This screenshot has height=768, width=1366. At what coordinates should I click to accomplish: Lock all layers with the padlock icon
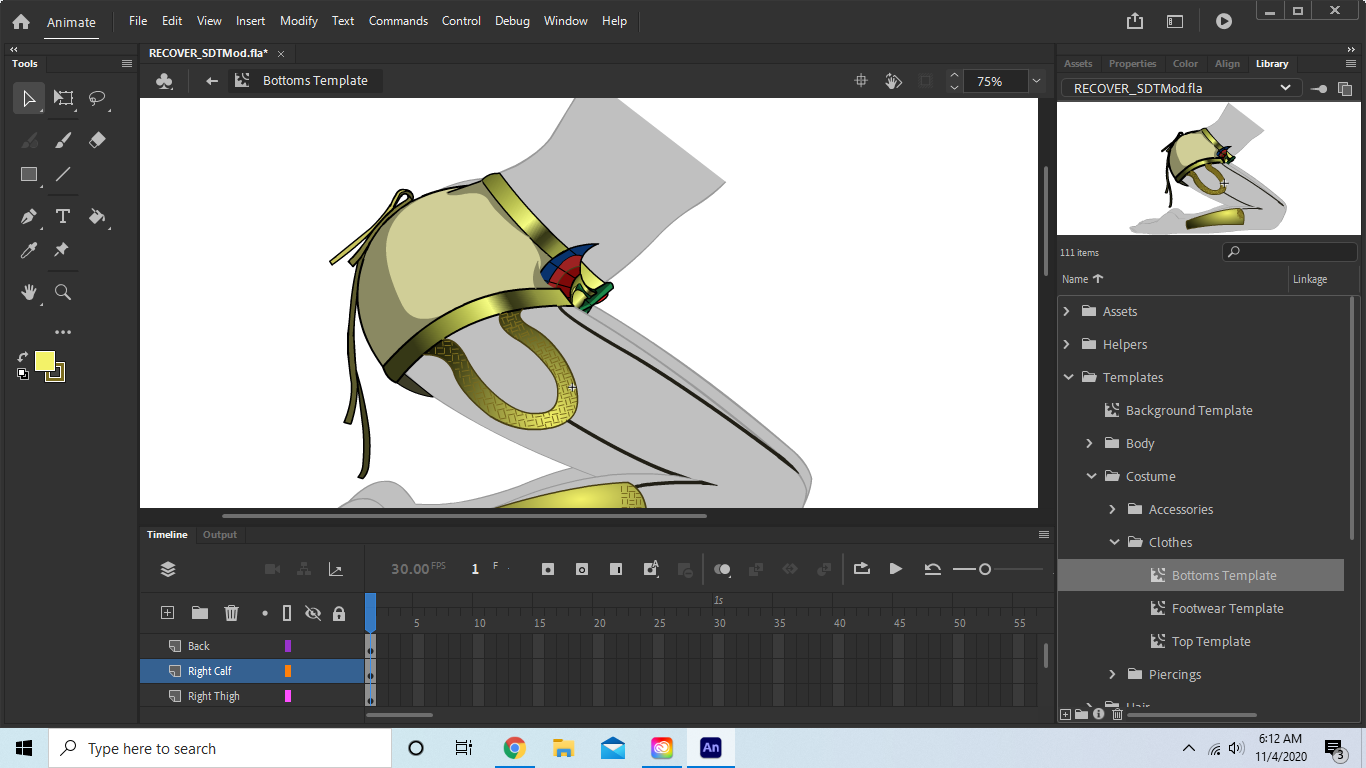[x=339, y=612]
